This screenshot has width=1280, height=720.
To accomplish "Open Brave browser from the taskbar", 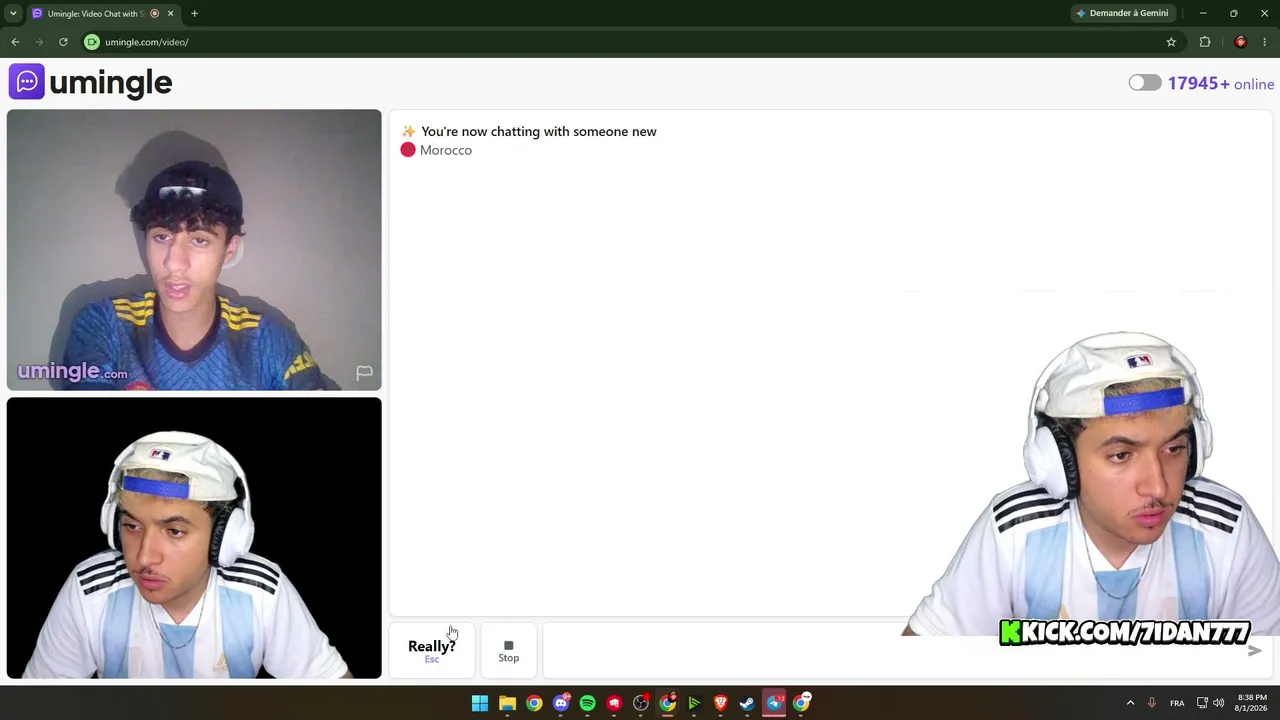I will pos(720,703).
